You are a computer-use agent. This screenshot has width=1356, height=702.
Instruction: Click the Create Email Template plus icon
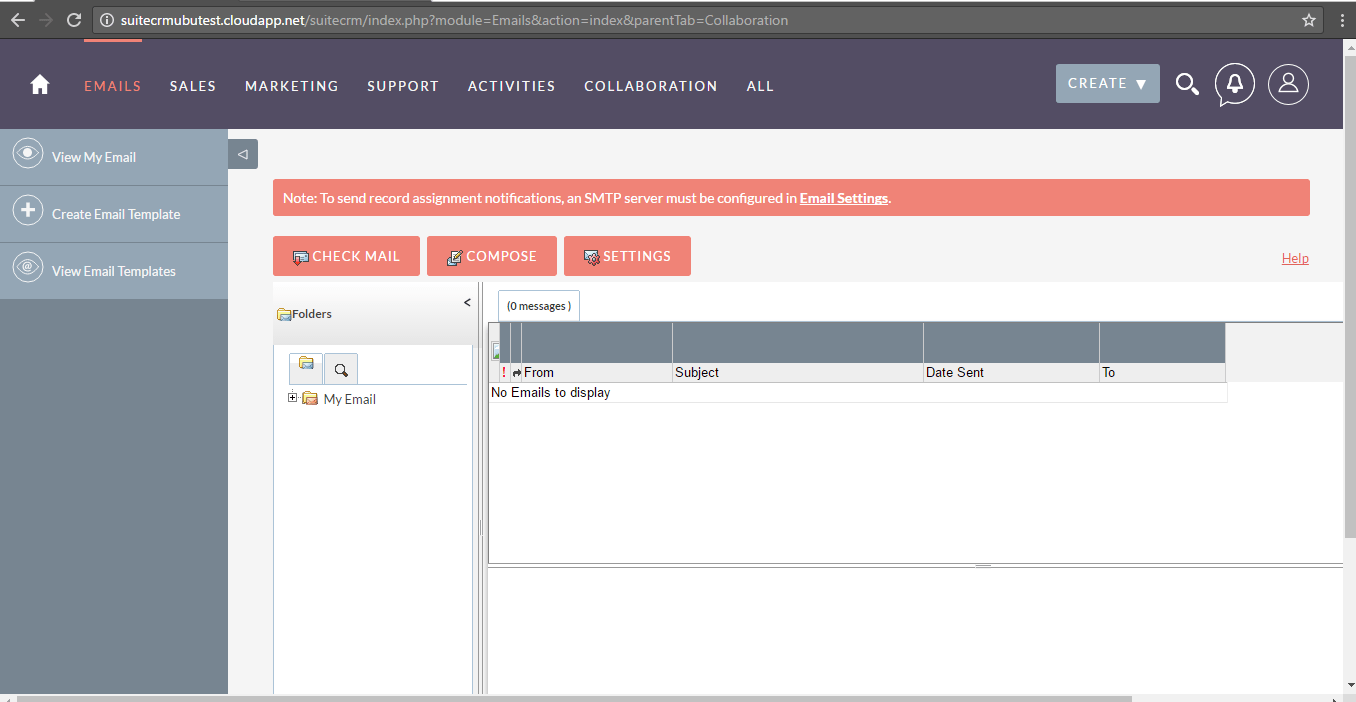pos(28,212)
